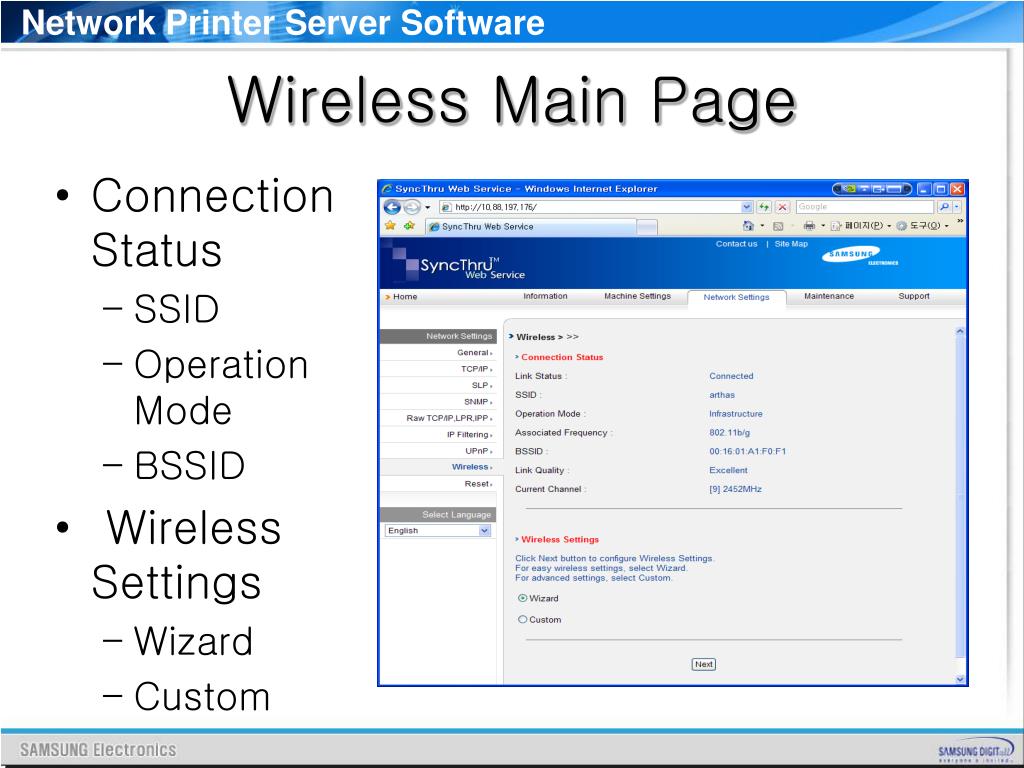Click the Current Channel value [9] 2452MHz
1024x768 pixels.
[735, 489]
